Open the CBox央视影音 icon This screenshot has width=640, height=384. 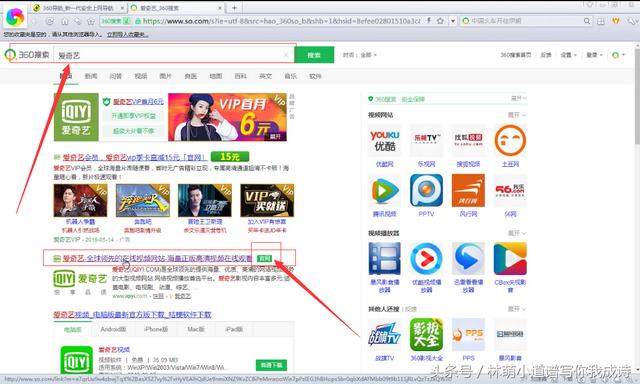pos(510,259)
